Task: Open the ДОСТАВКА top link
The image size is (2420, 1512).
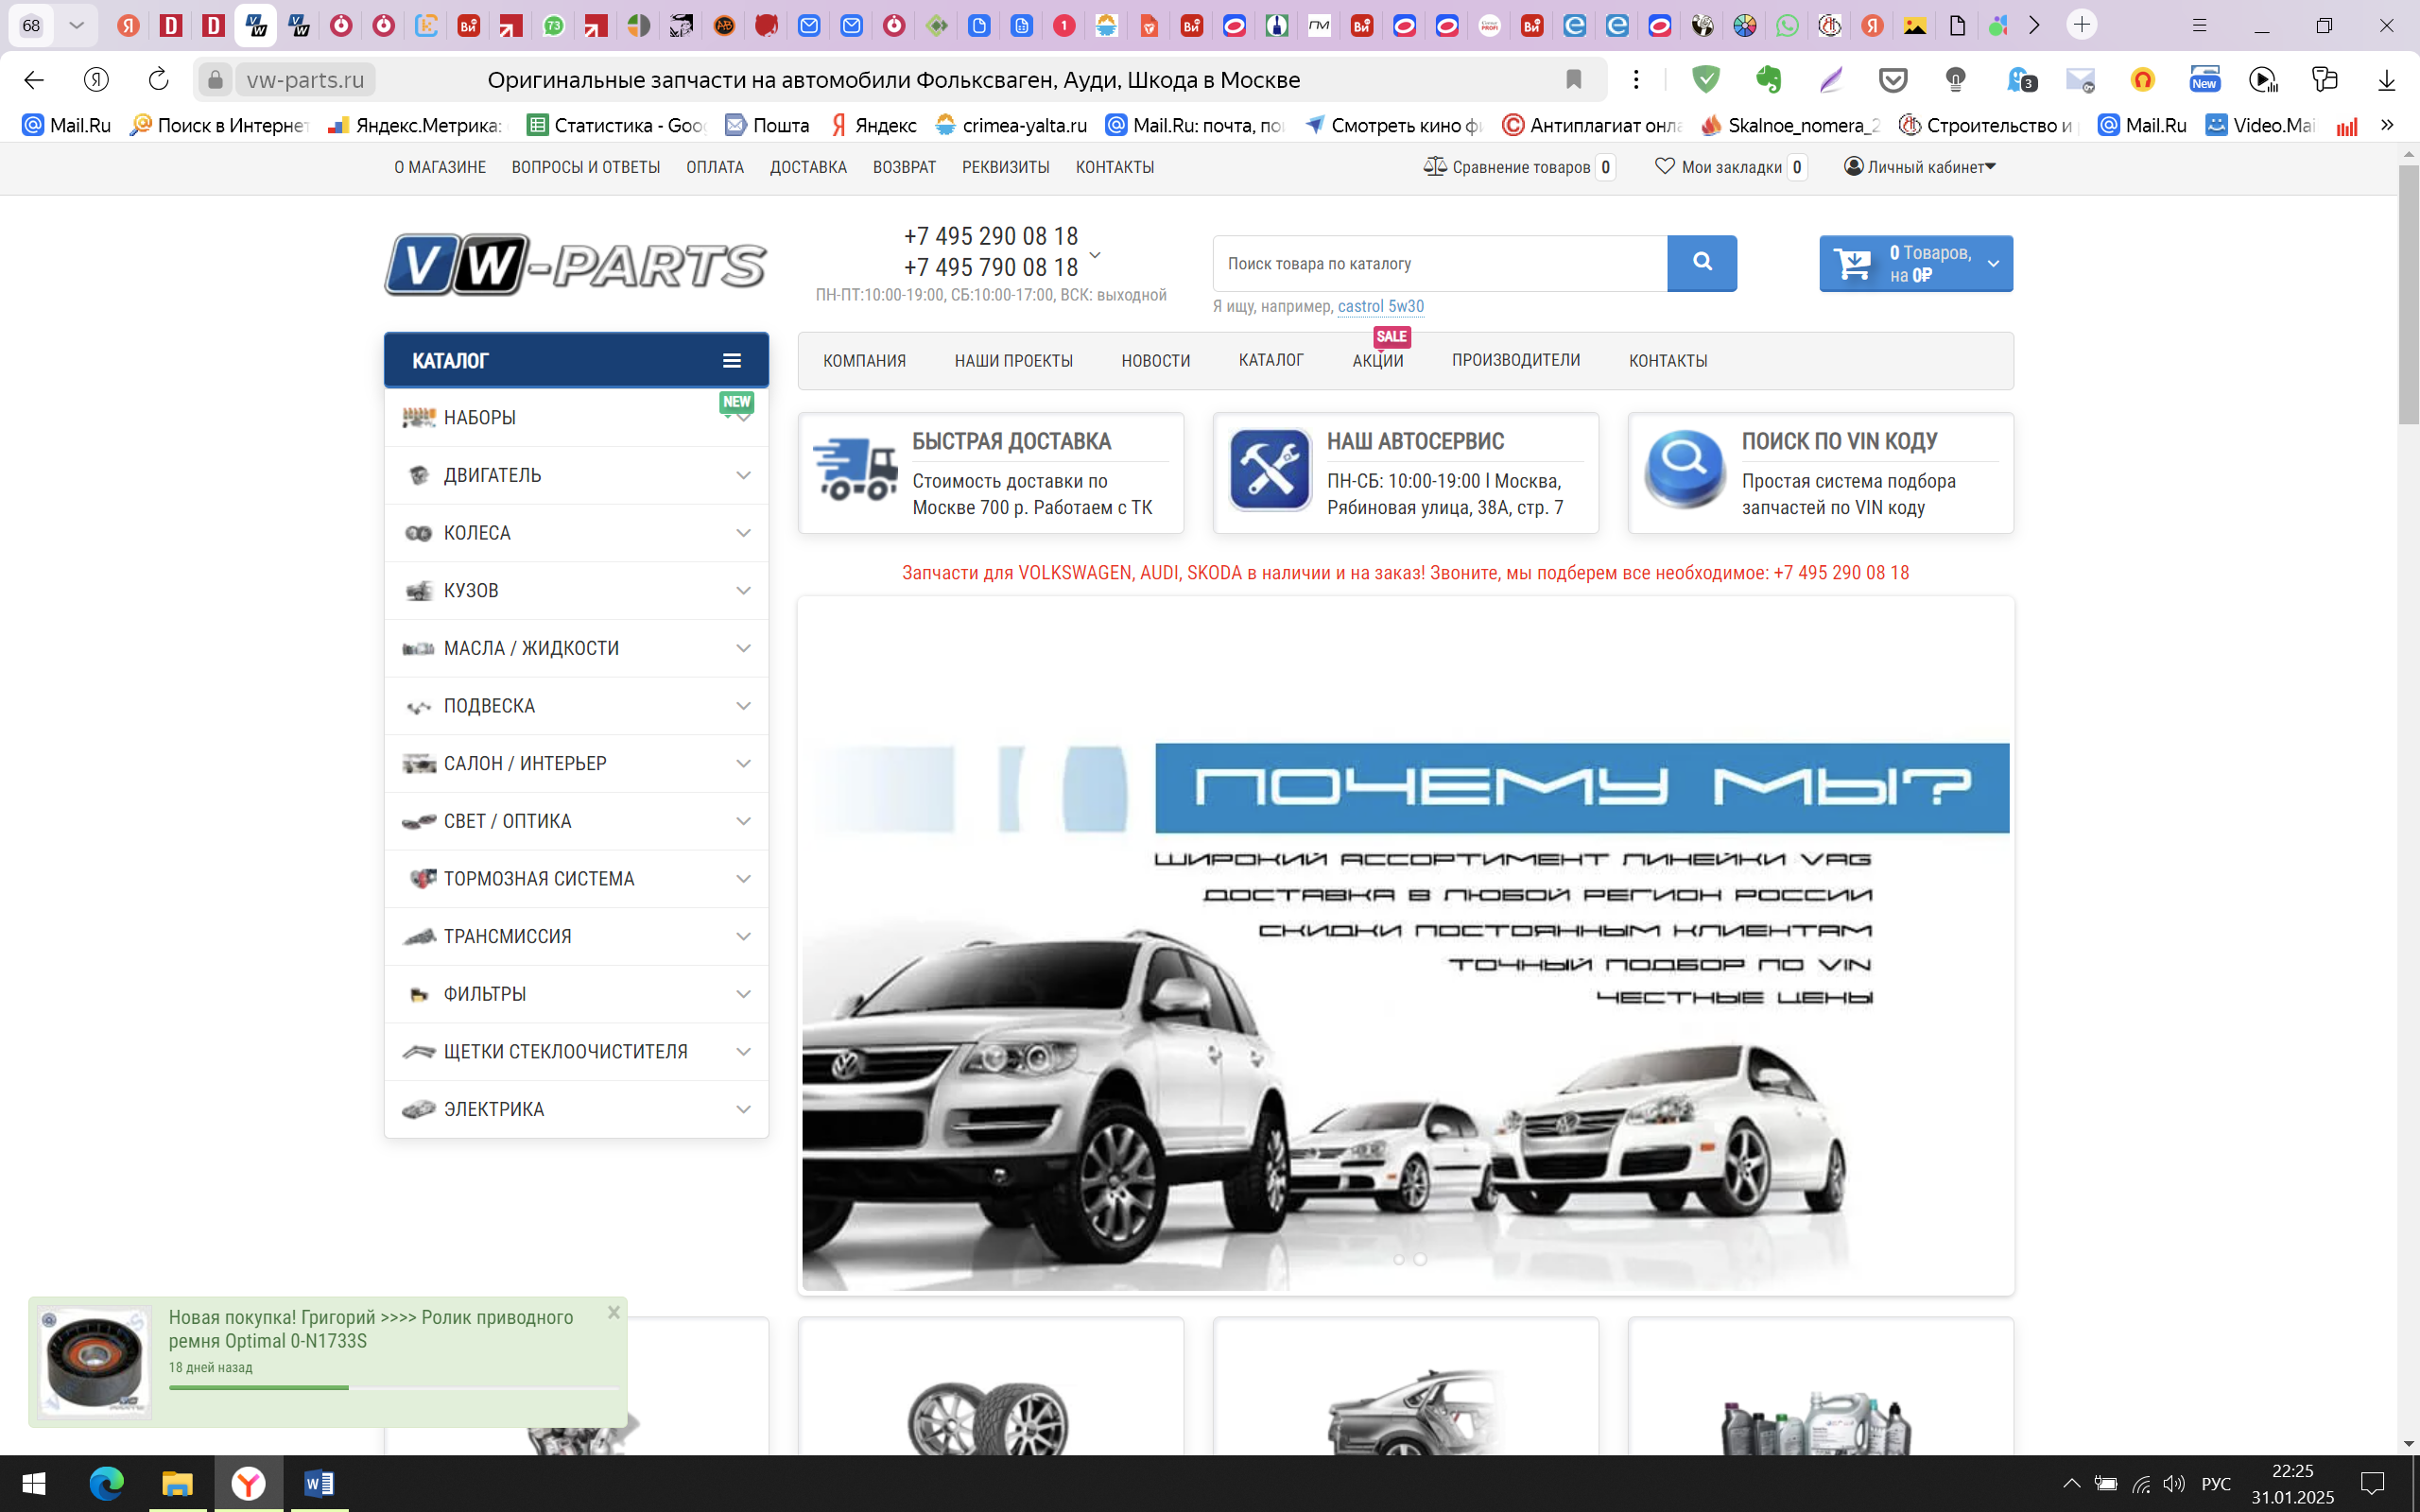Action: click(x=807, y=167)
